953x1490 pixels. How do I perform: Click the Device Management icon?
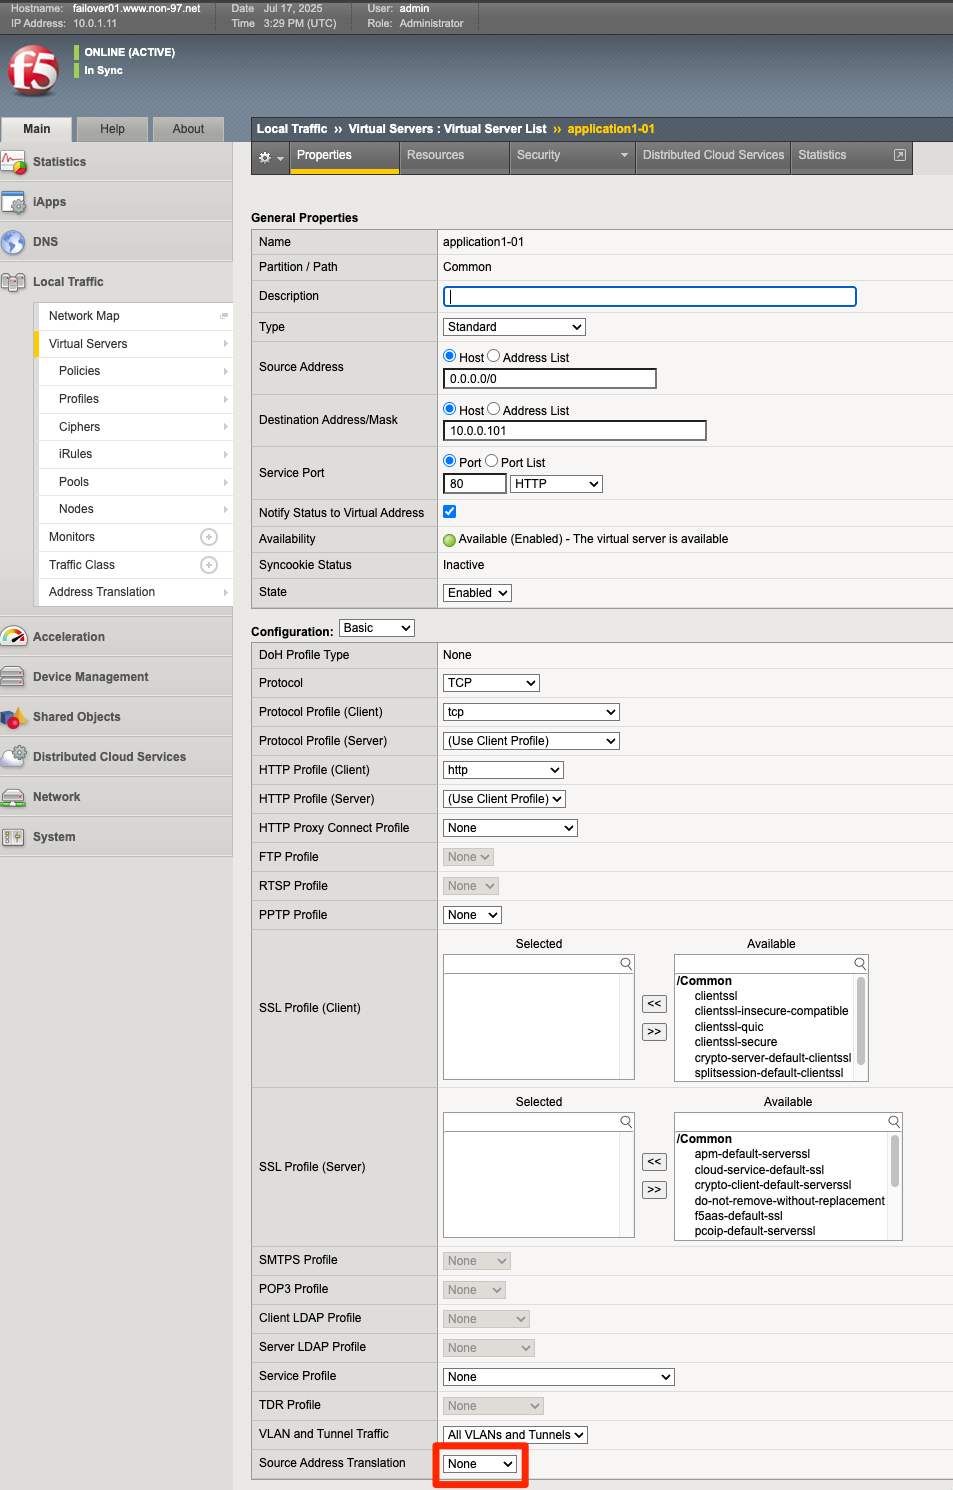coord(14,677)
